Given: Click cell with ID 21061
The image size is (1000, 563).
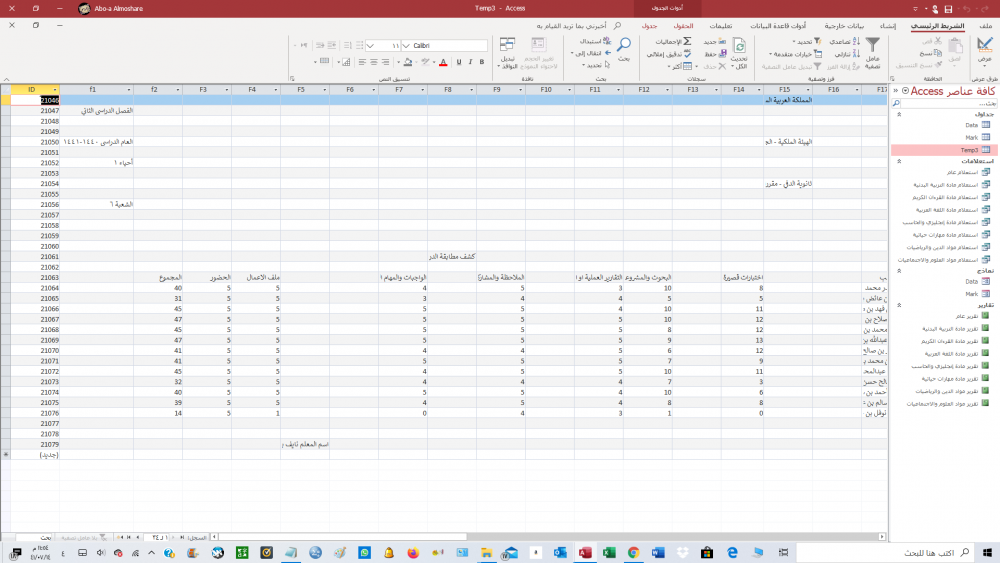Looking at the screenshot, I should point(36,257).
